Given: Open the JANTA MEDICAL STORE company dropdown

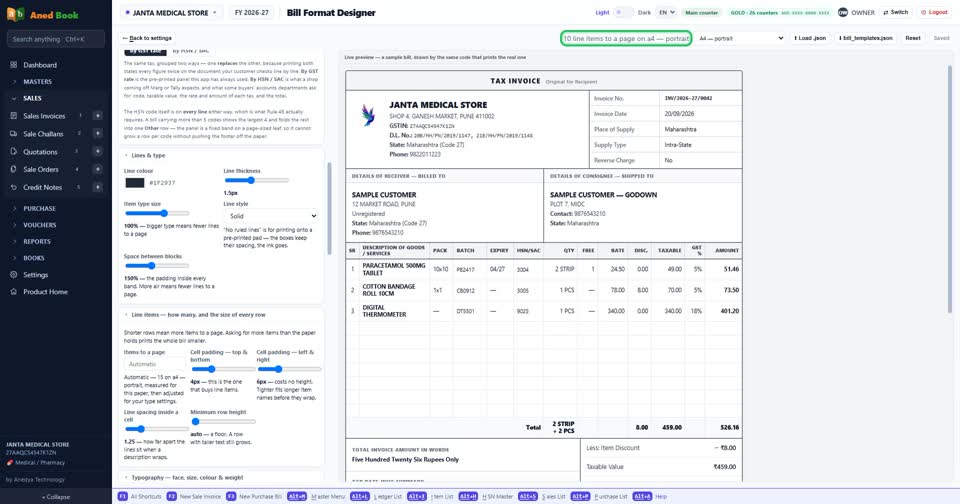Looking at the screenshot, I should 171,12.
